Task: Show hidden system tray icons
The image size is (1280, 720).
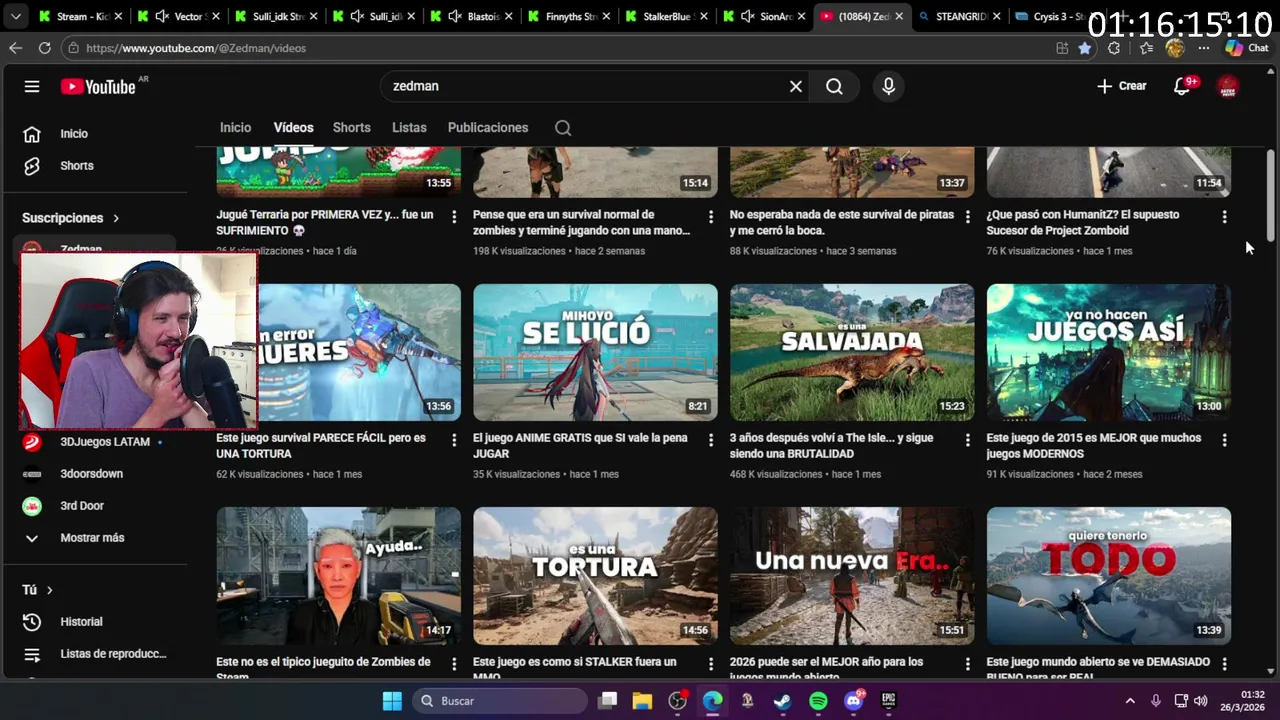Action: point(1130,701)
